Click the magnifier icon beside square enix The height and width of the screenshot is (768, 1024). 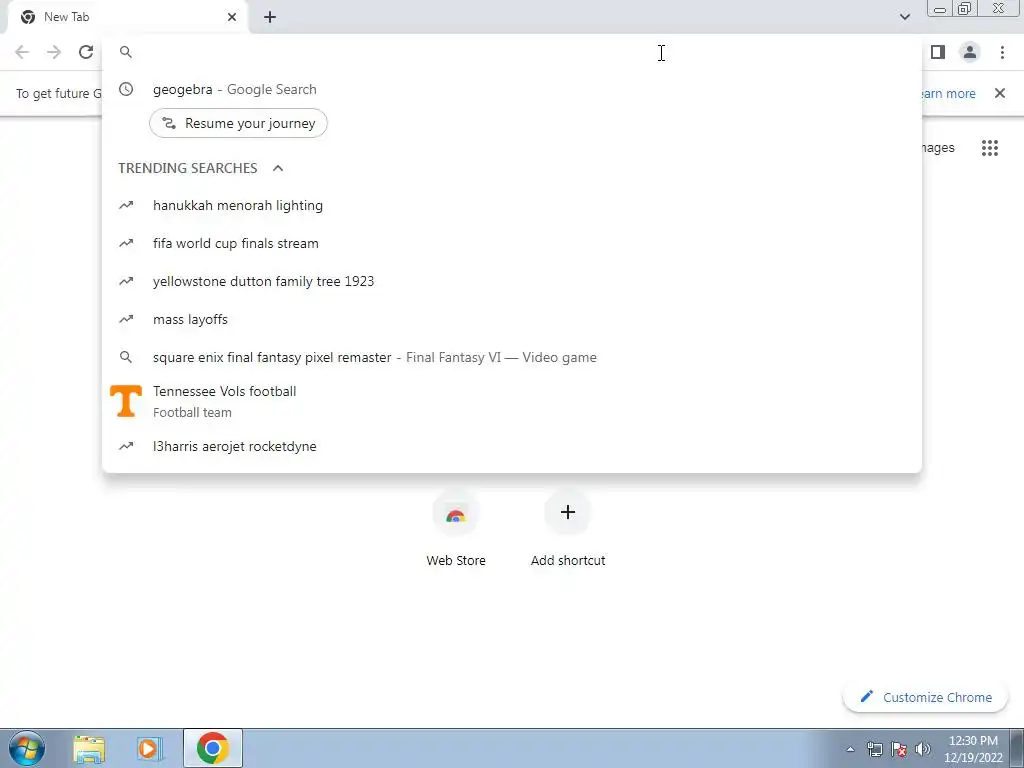click(126, 357)
